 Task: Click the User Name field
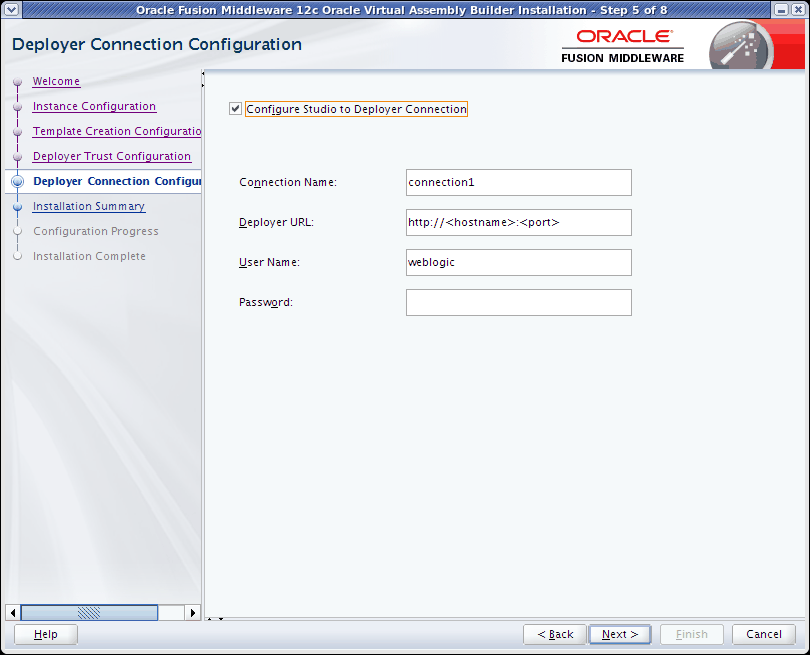pyautogui.click(x=519, y=262)
